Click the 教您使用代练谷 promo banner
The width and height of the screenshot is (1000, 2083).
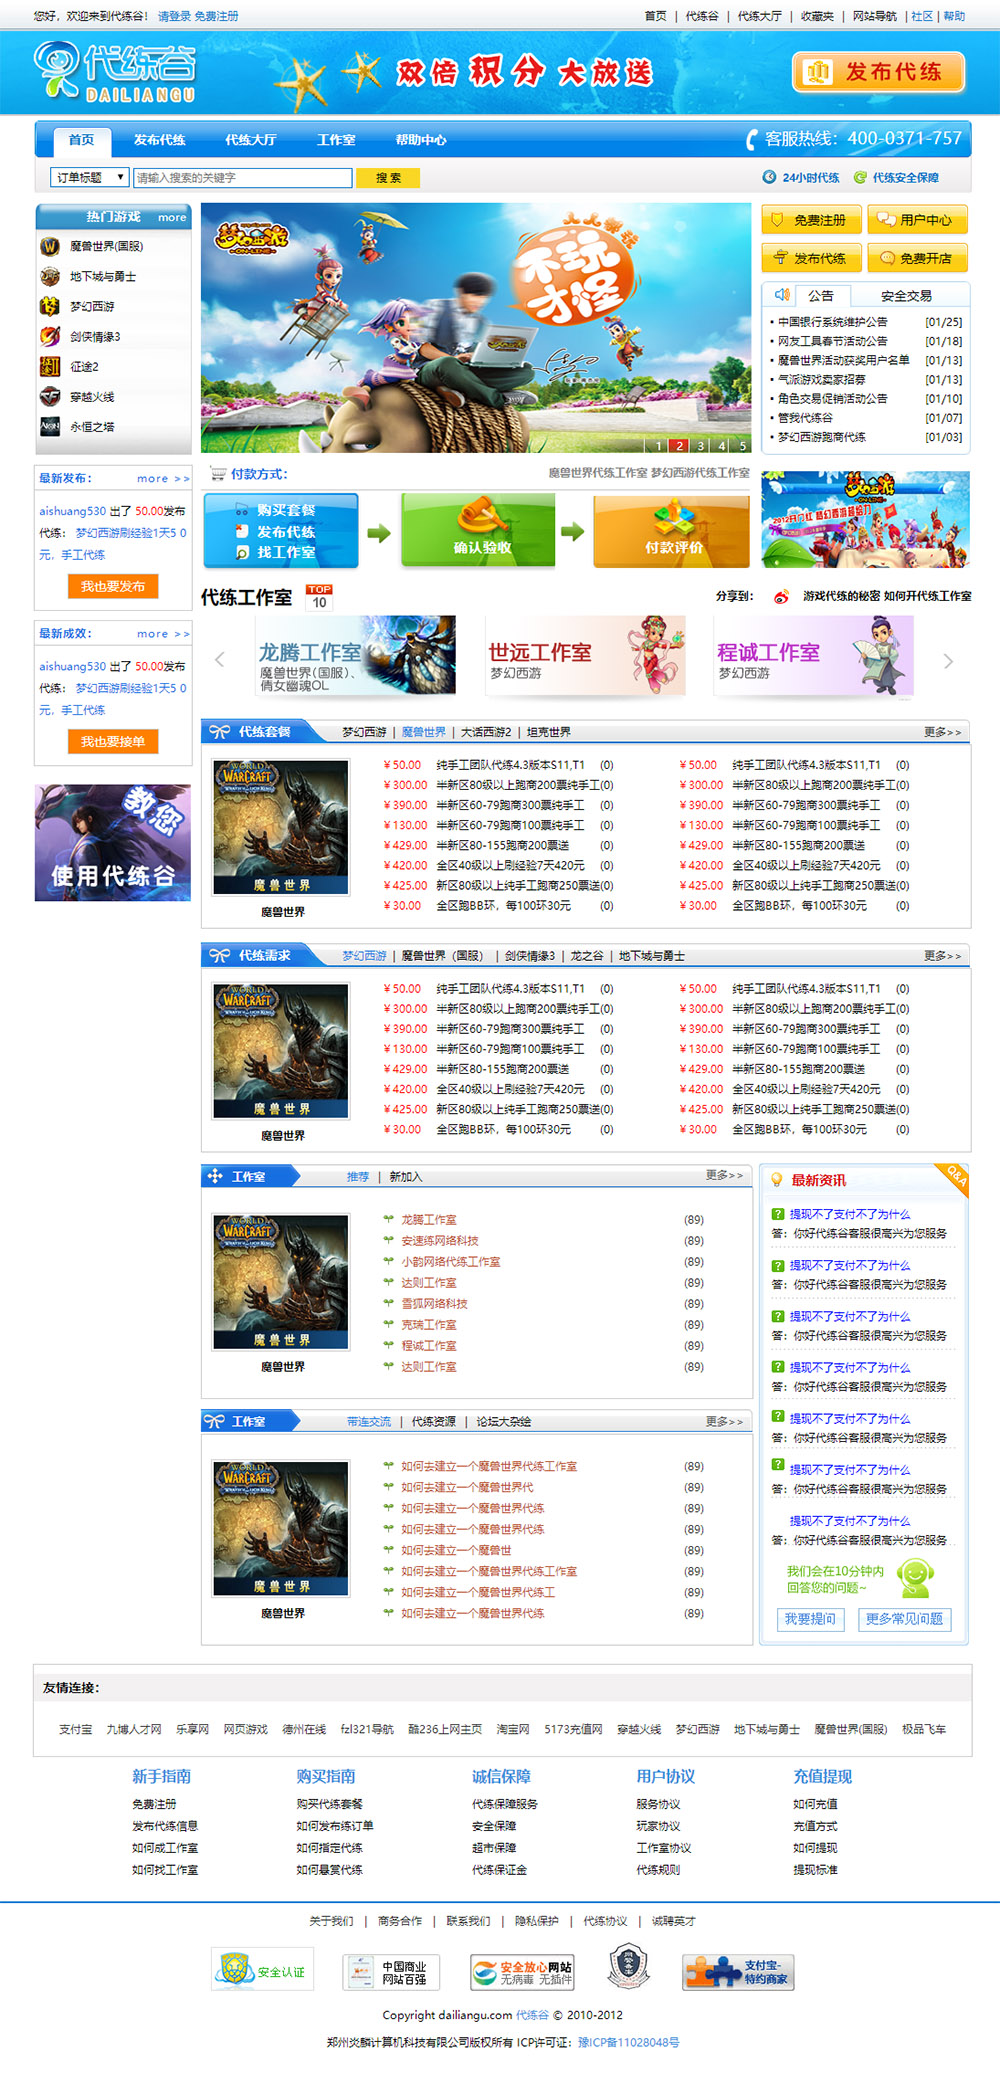pos(113,843)
